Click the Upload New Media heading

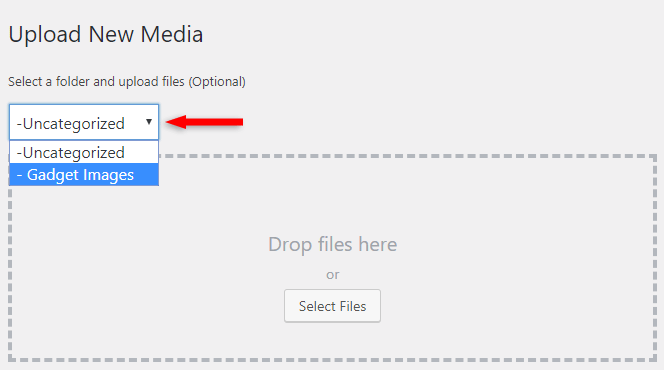(x=106, y=34)
